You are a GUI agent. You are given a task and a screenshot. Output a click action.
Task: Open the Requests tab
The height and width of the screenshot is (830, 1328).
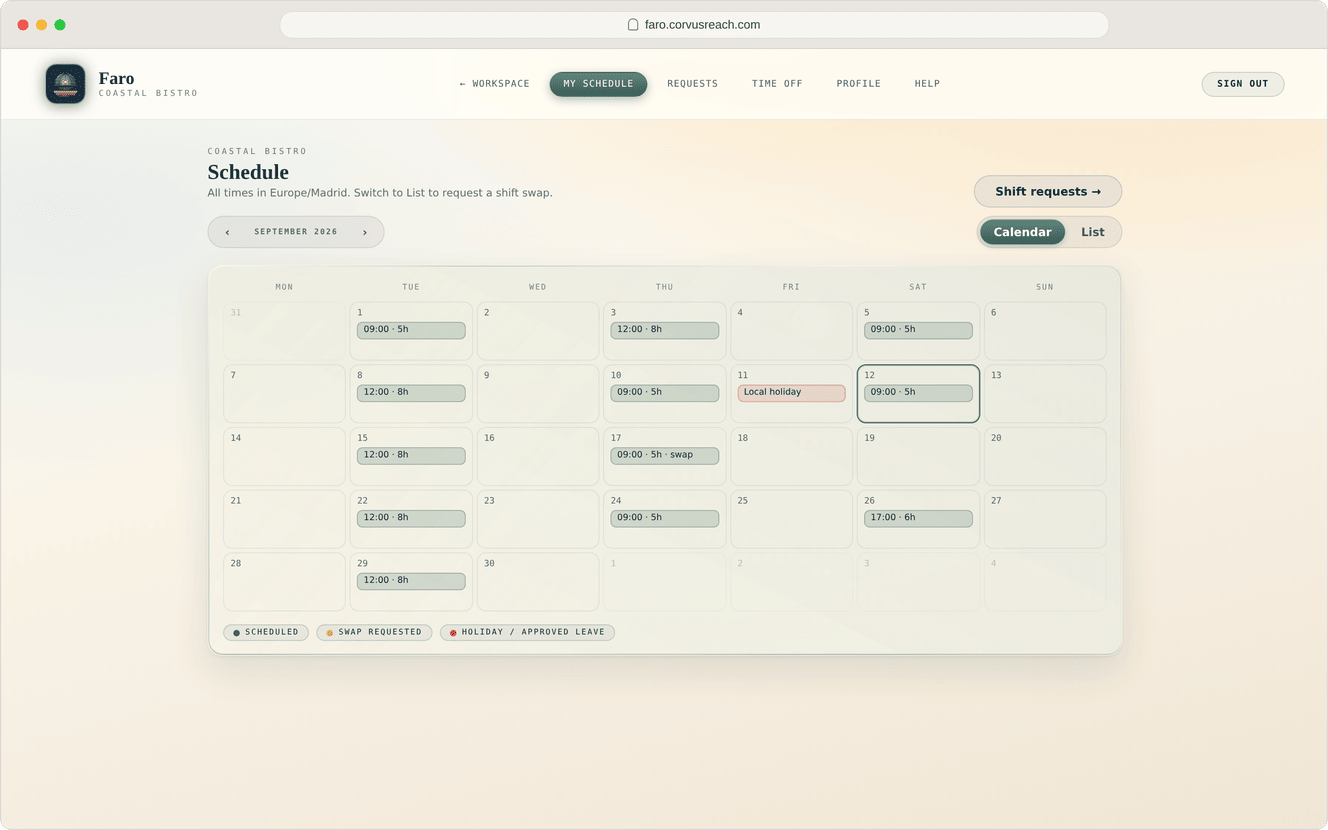coord(693,84)
